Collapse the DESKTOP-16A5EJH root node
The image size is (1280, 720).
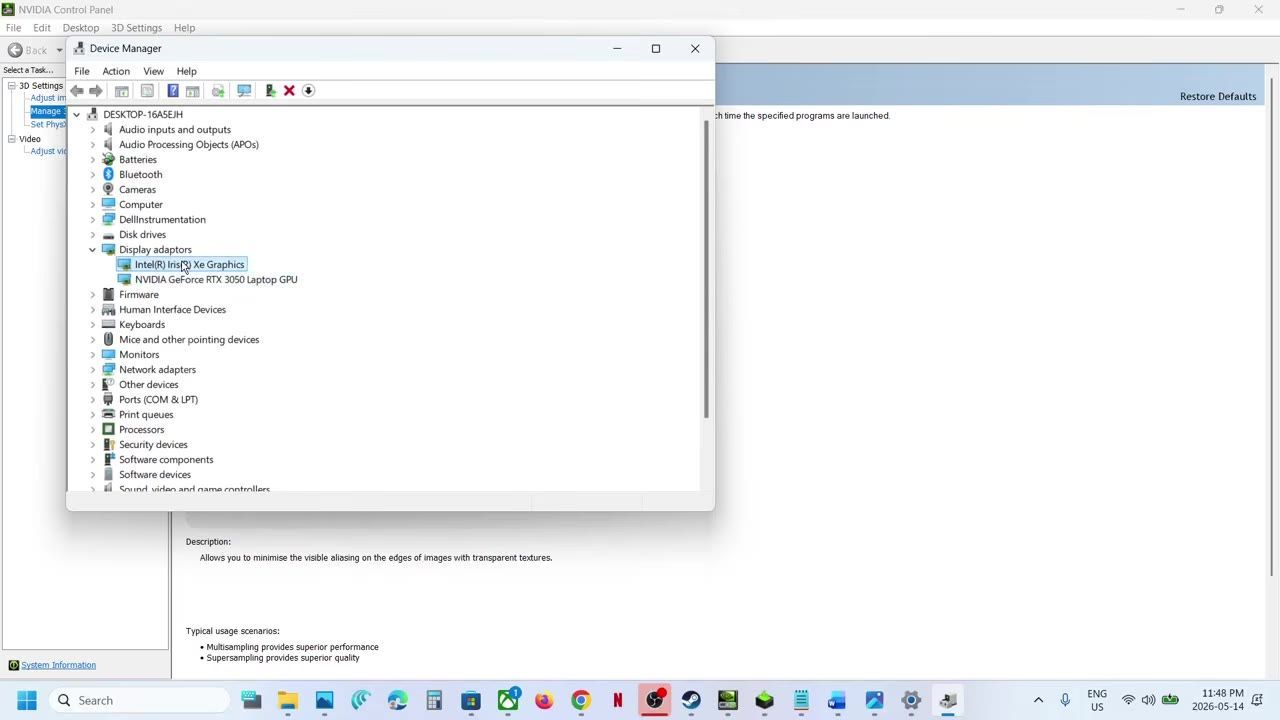click(x=77, y=115)
